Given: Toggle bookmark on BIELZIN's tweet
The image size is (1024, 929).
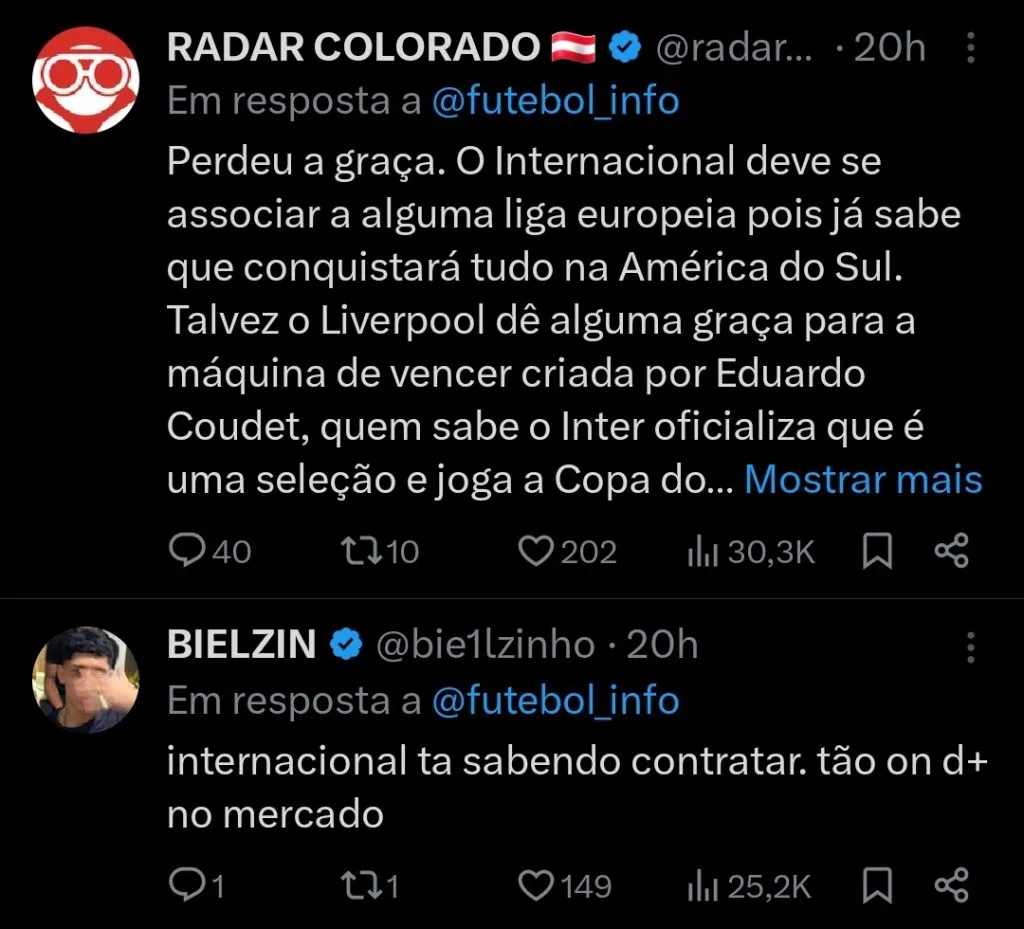Looking at the screenshot, I should point(877,884).
